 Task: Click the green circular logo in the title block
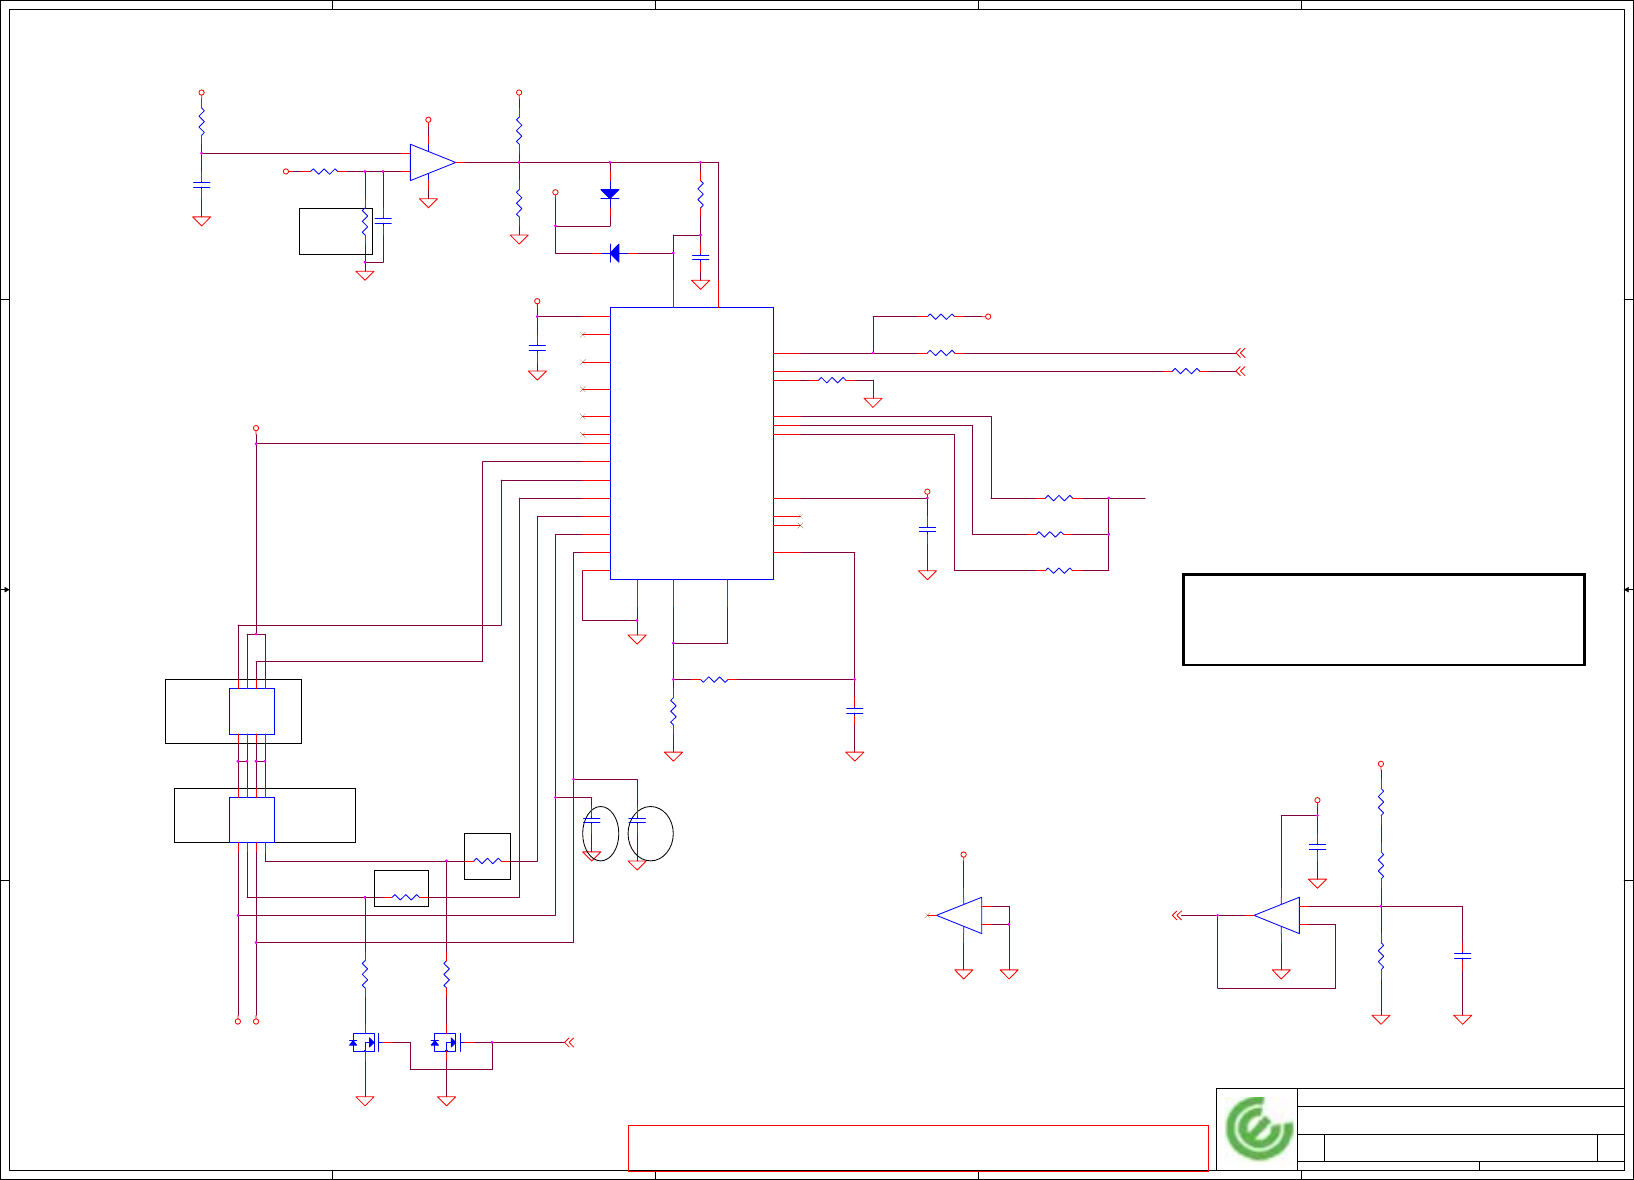1259,1128
